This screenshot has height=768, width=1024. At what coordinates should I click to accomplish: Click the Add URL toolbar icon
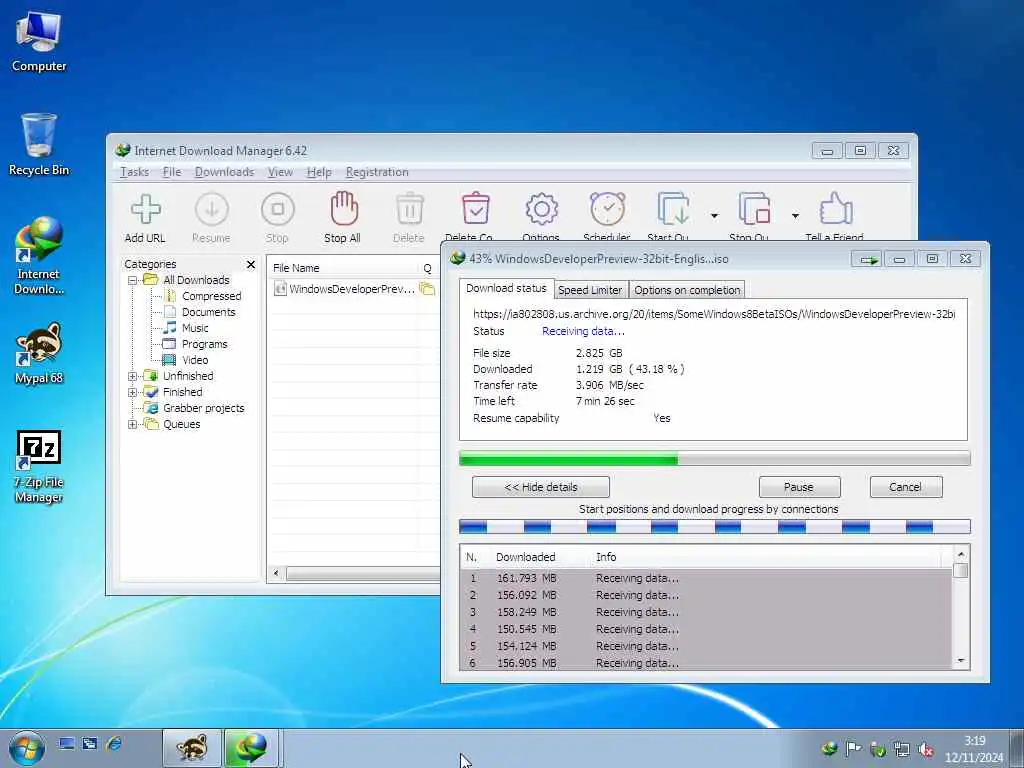coord(145,218)
